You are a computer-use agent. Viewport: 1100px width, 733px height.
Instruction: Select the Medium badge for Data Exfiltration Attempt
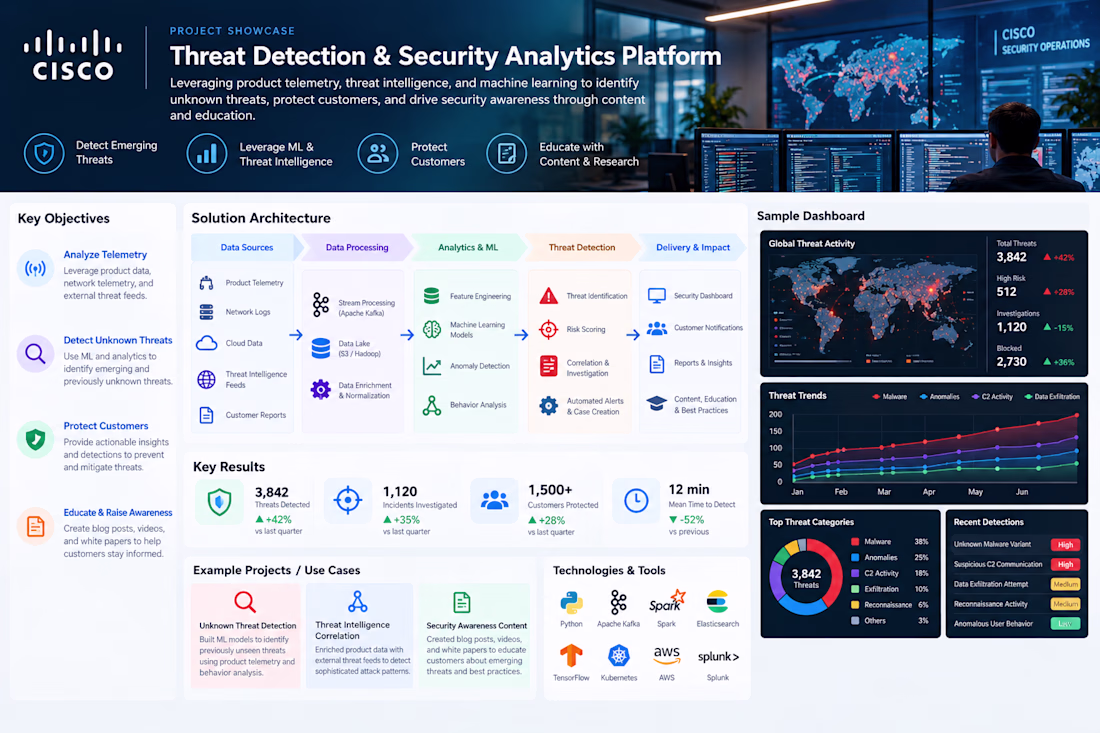[x=1065, y=584]
